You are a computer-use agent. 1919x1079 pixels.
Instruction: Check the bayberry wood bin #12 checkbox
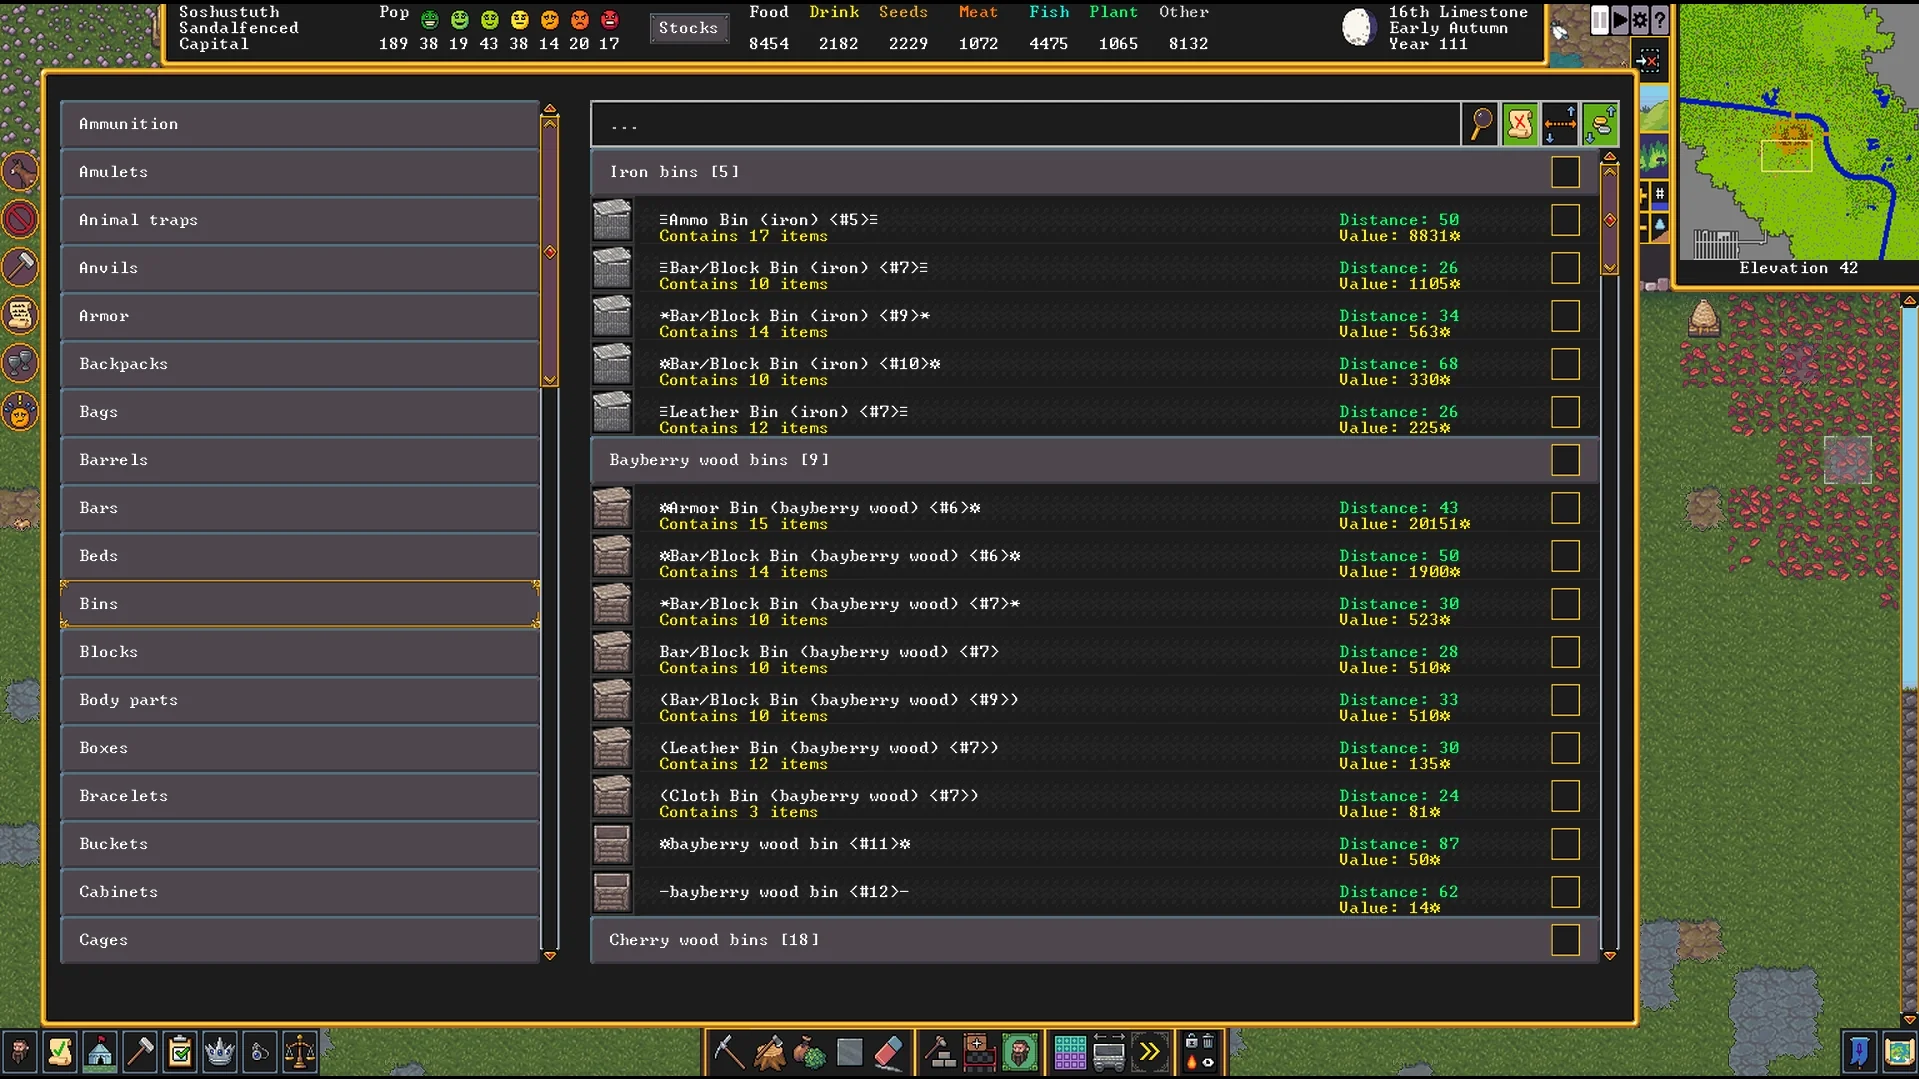(x=1565, y=892)
